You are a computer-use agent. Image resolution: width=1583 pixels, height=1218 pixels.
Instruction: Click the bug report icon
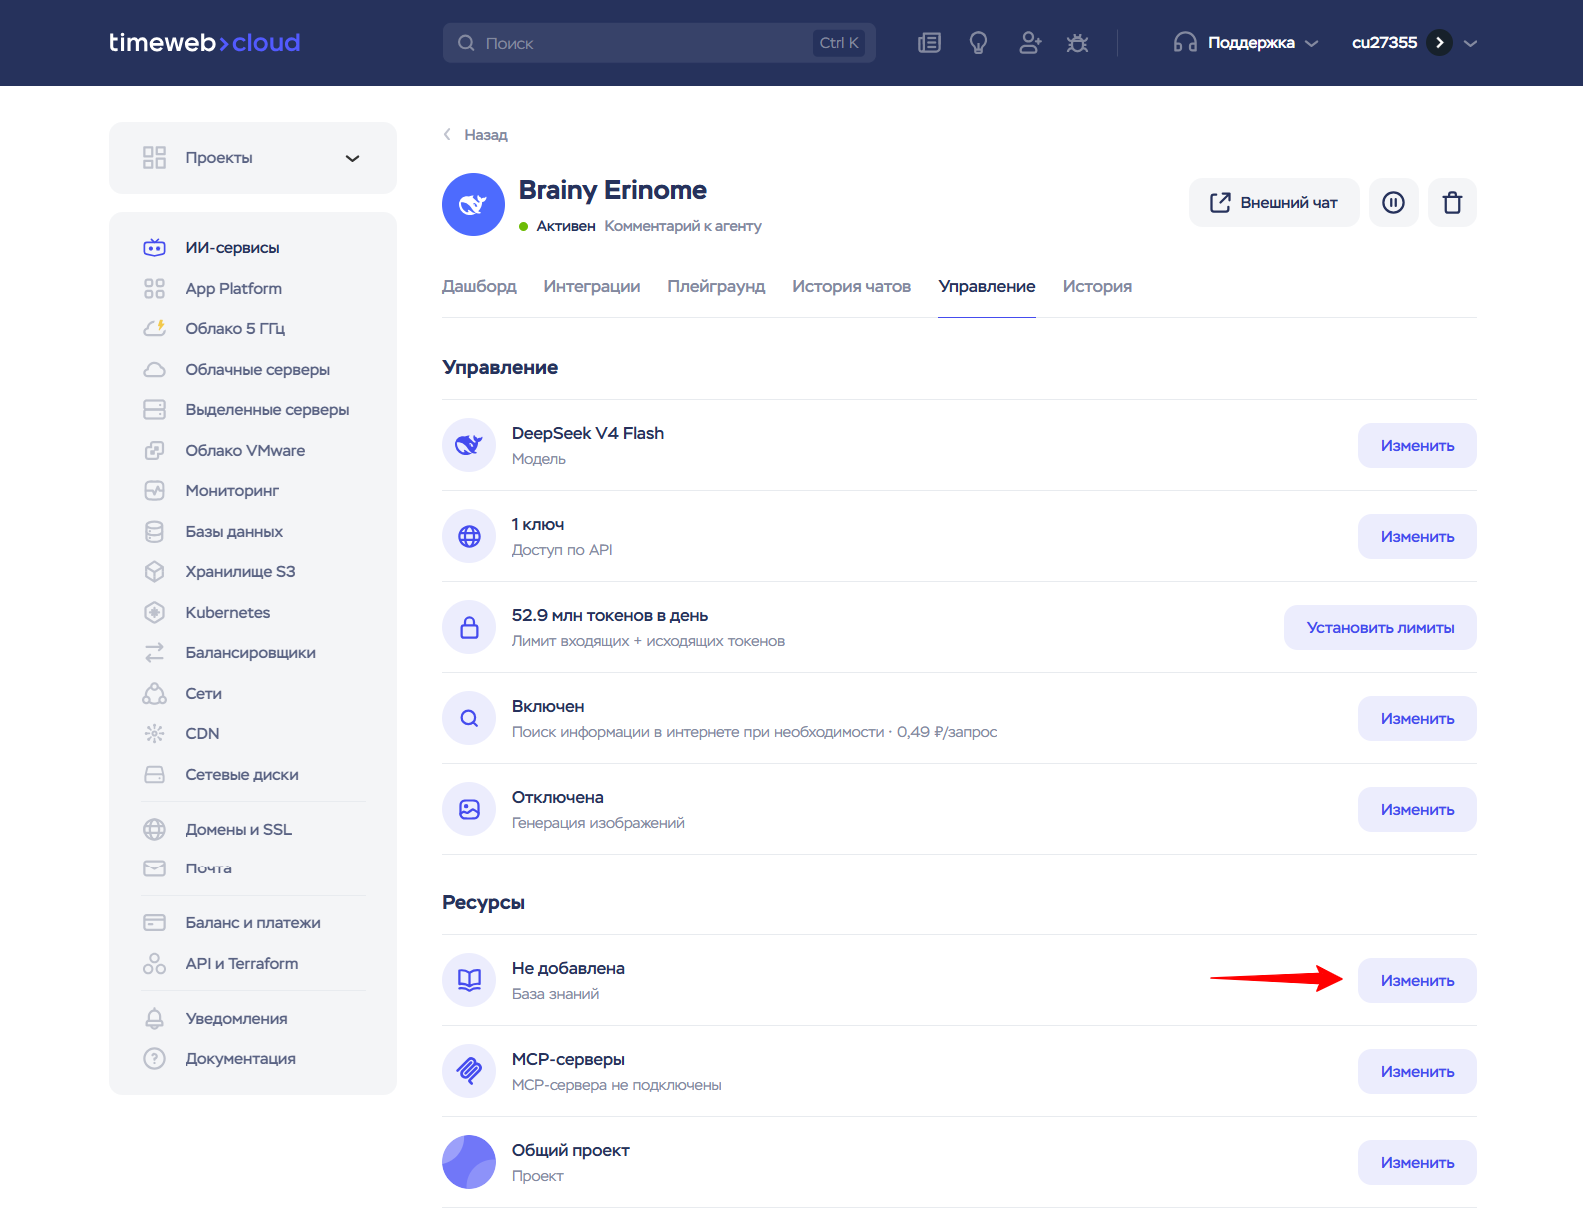pos(1077,43)
